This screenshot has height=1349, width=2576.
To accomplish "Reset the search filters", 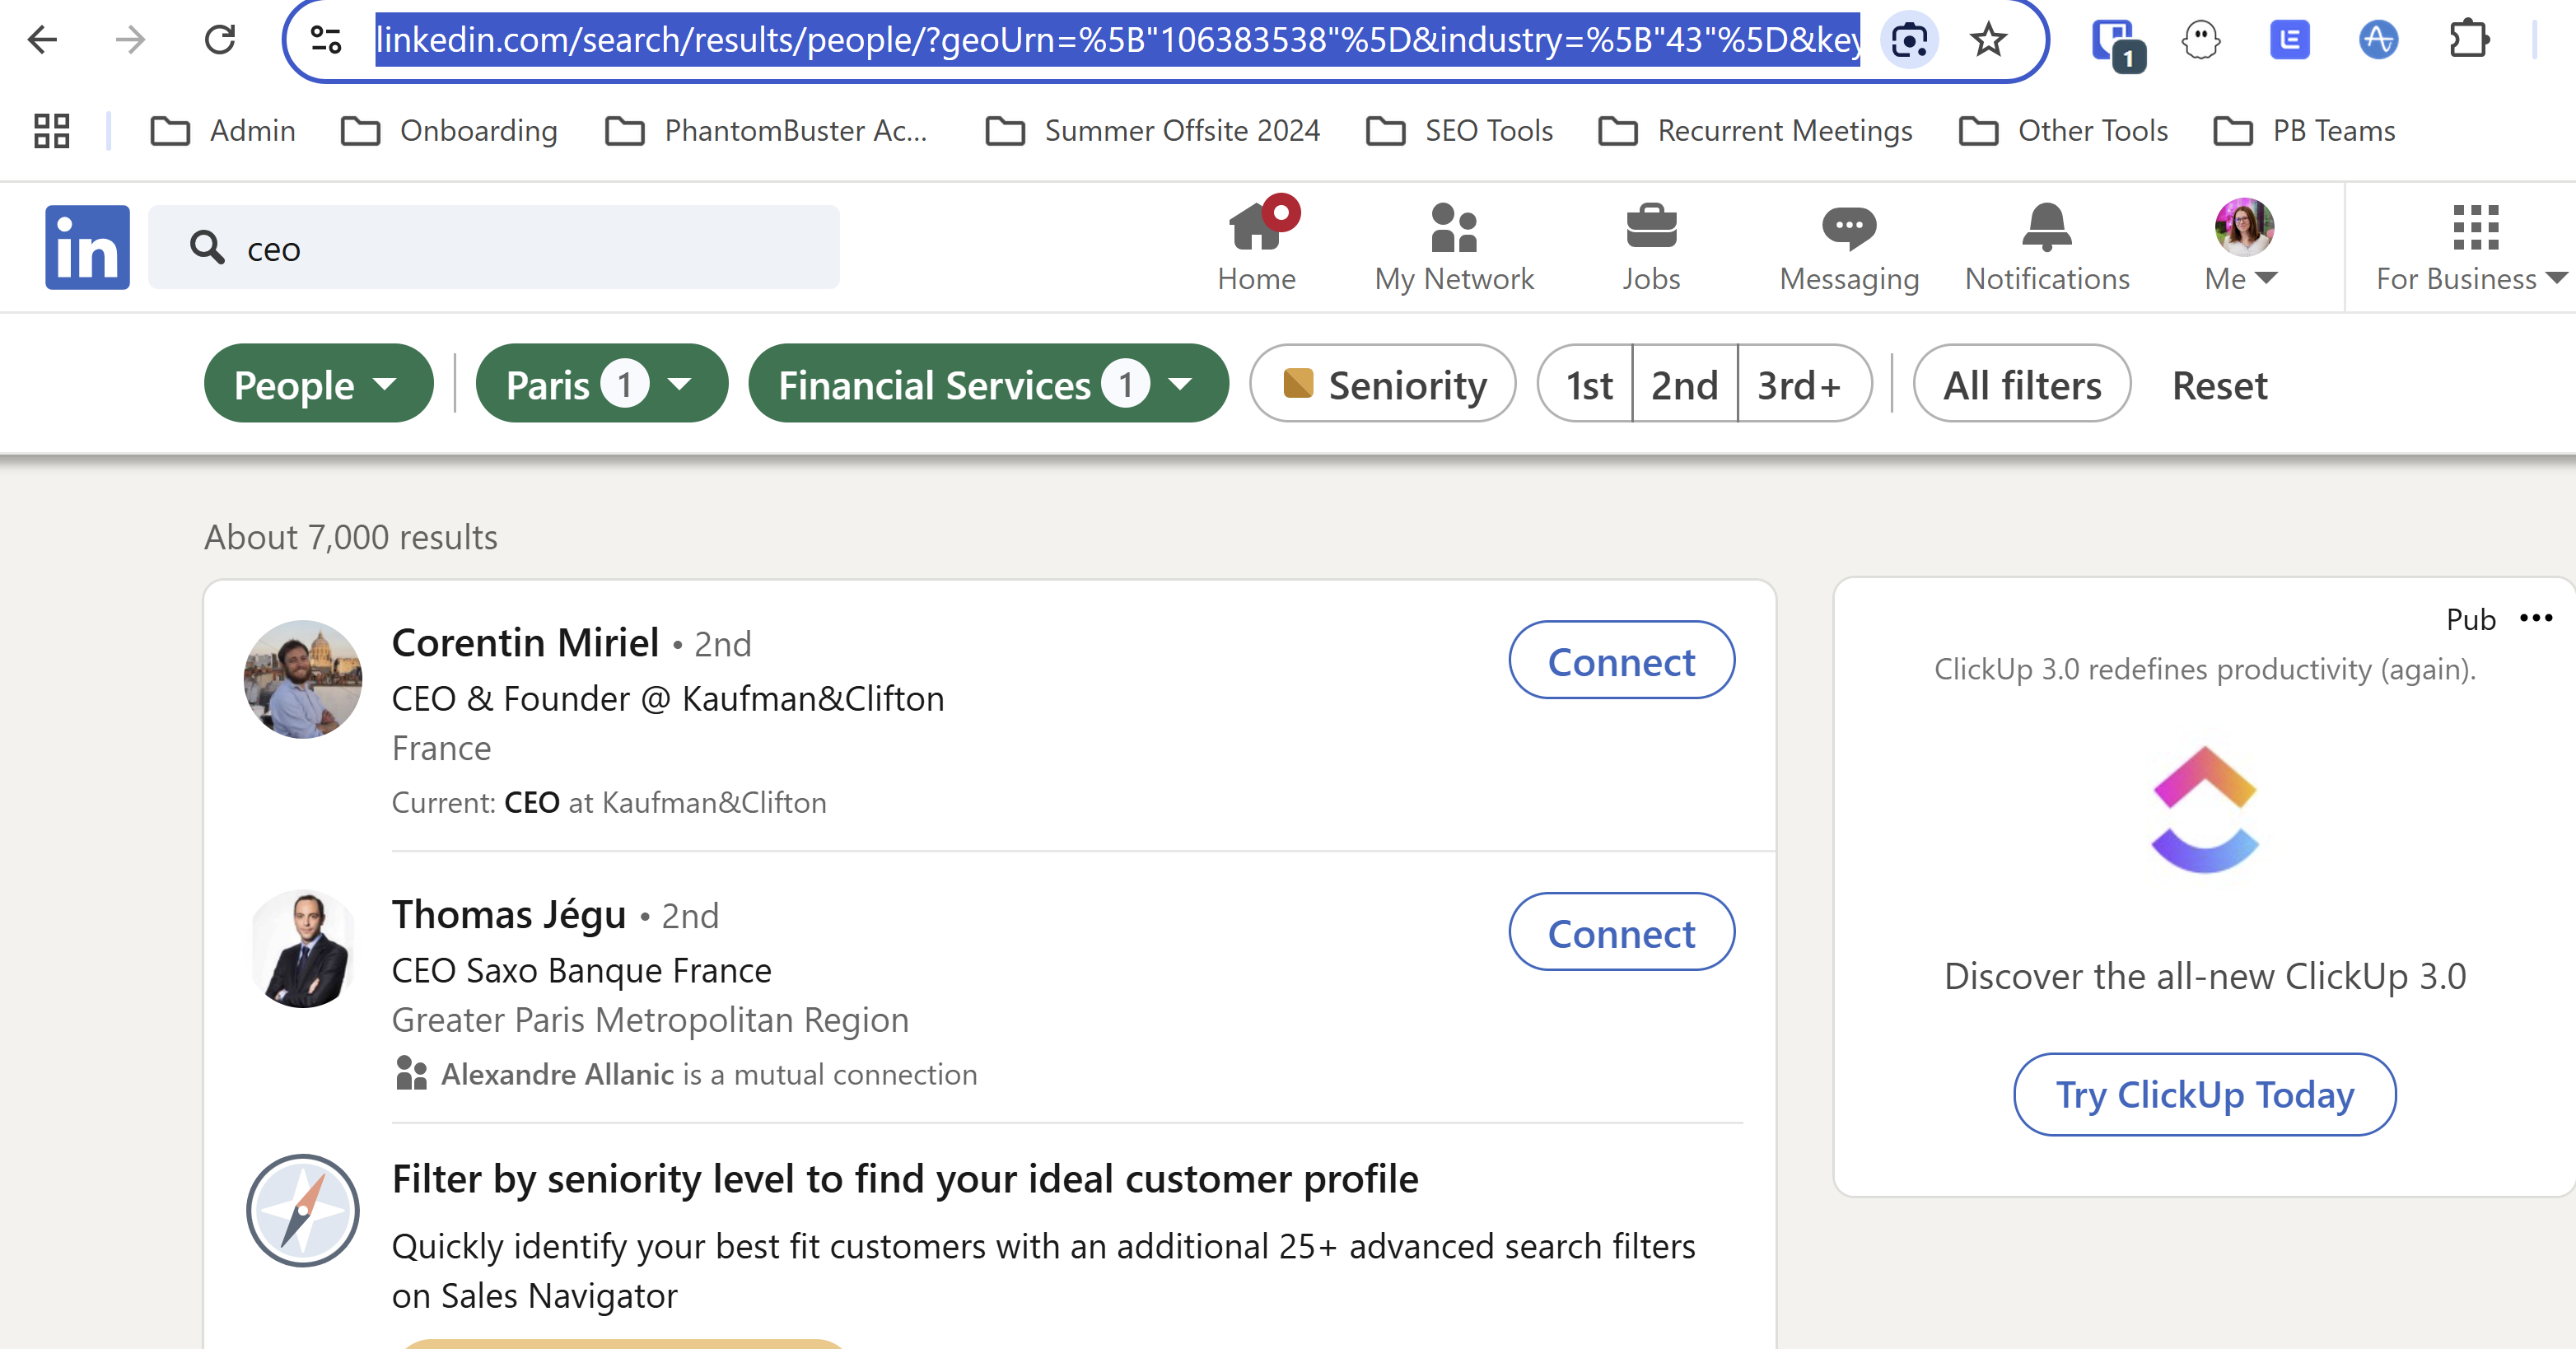I will (x=2219, y=385).
